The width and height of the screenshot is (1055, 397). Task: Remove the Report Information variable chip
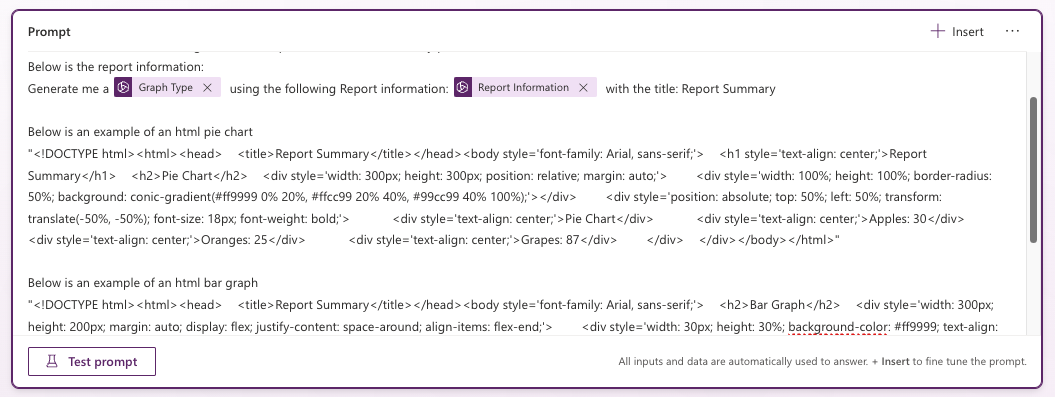pos(583,87)
